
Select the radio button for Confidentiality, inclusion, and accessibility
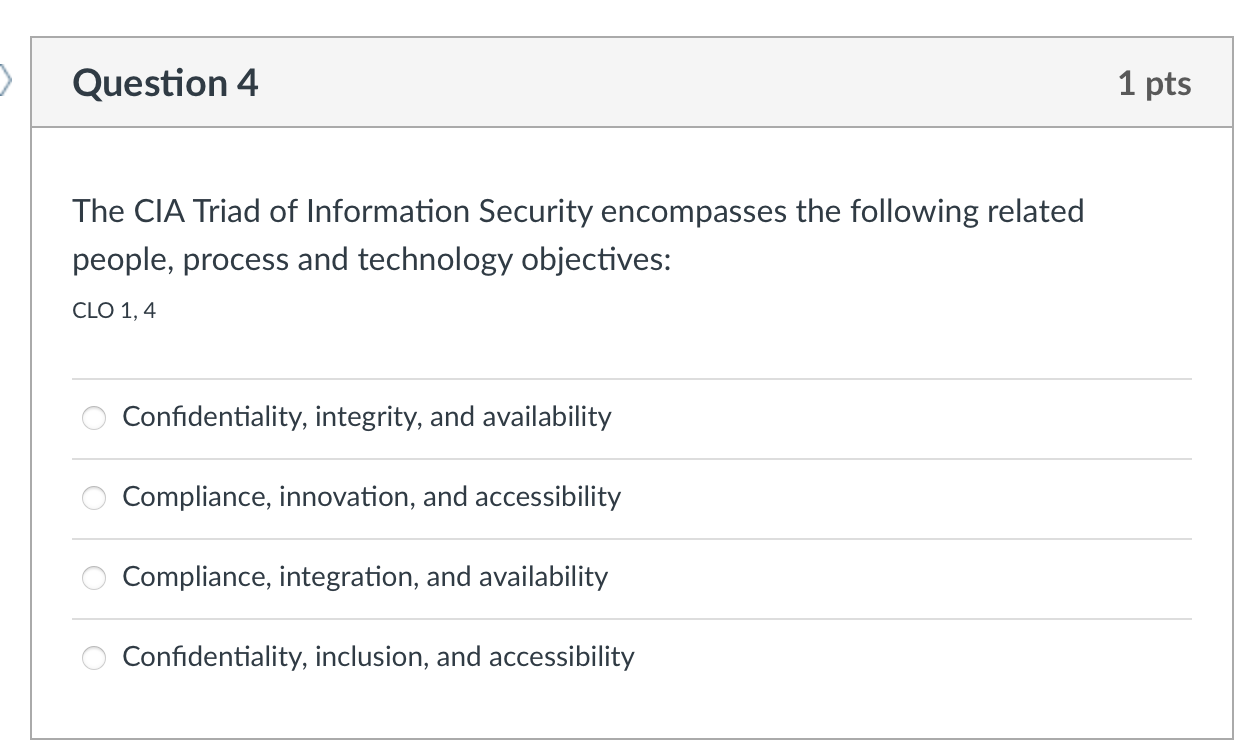pos(94,658)
